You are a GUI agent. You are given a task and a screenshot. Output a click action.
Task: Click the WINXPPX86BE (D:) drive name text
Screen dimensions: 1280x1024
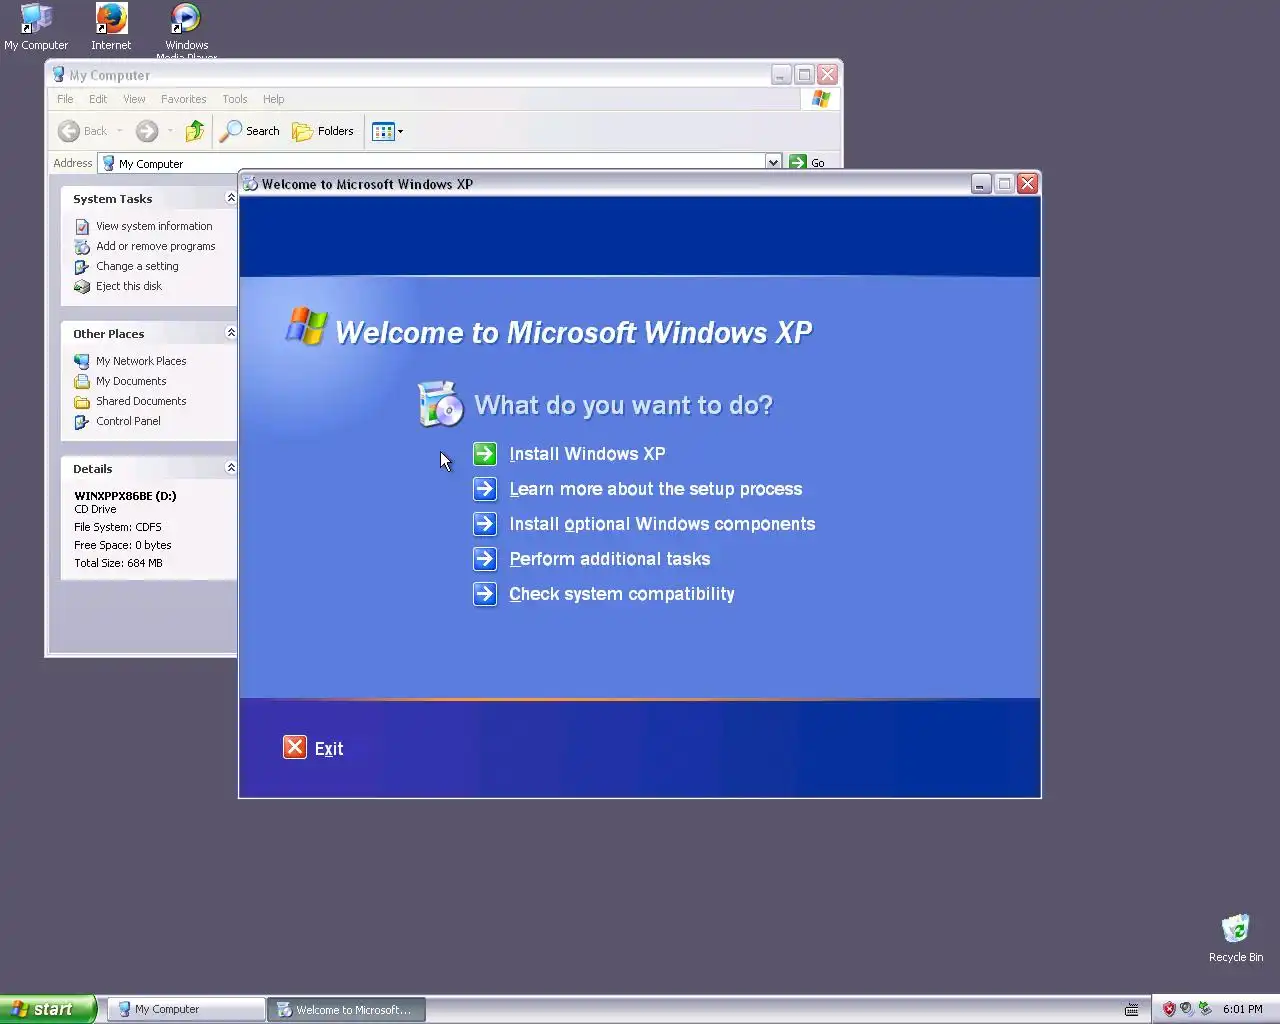point(125,495)
